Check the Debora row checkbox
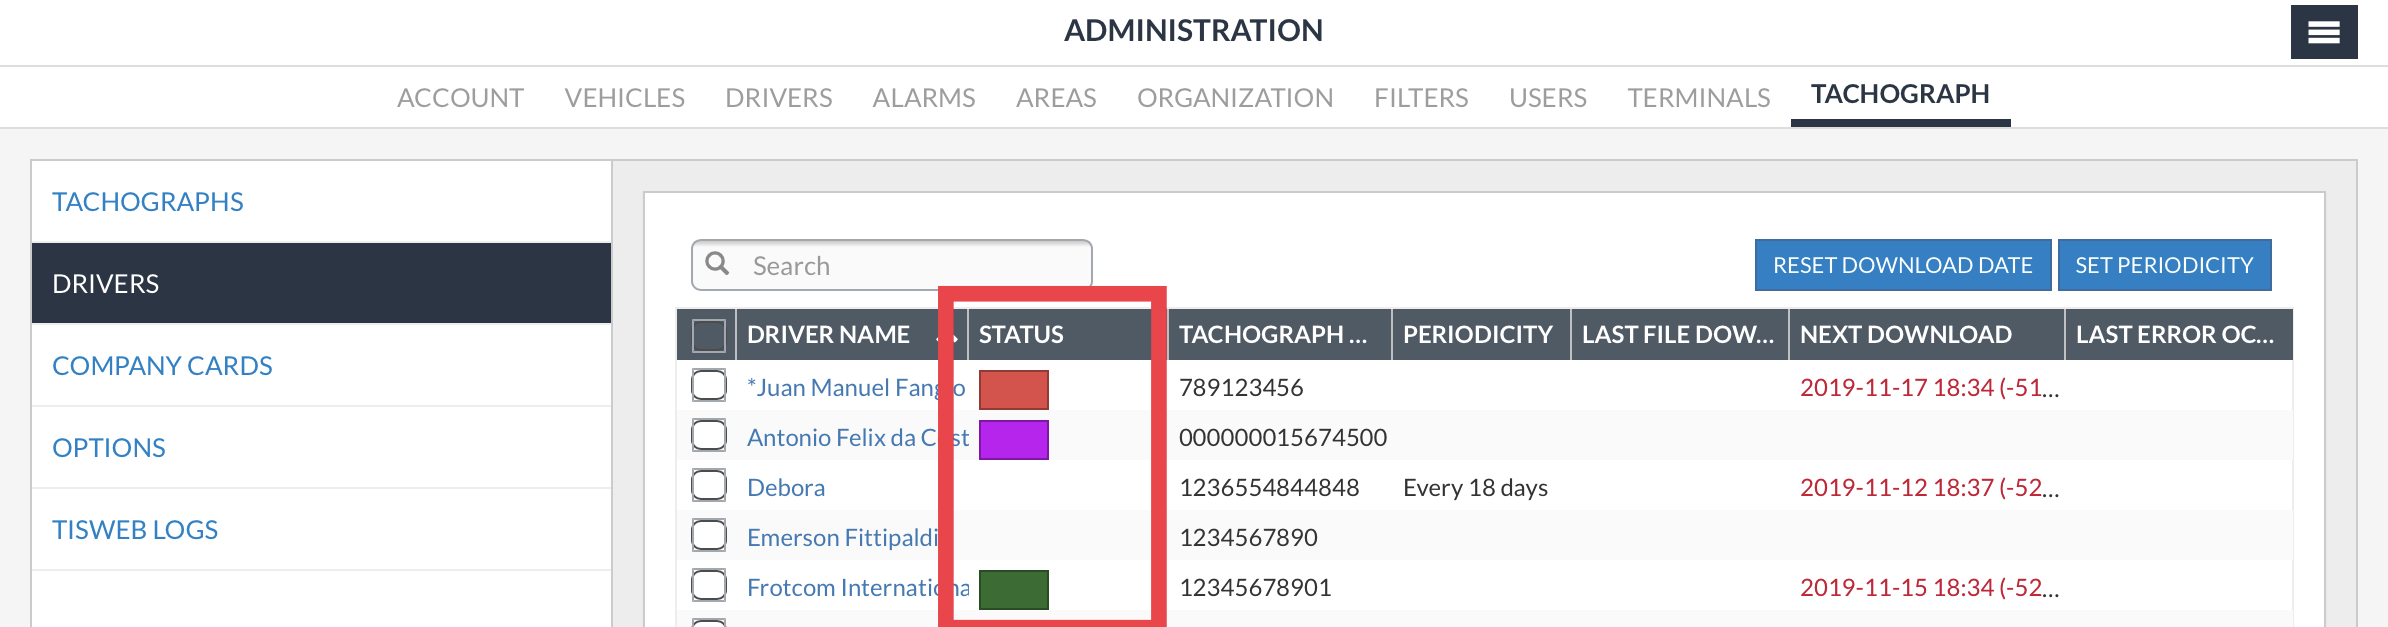Image resolution: width=2388 pixels, height=627 pixels. (709, 485)
